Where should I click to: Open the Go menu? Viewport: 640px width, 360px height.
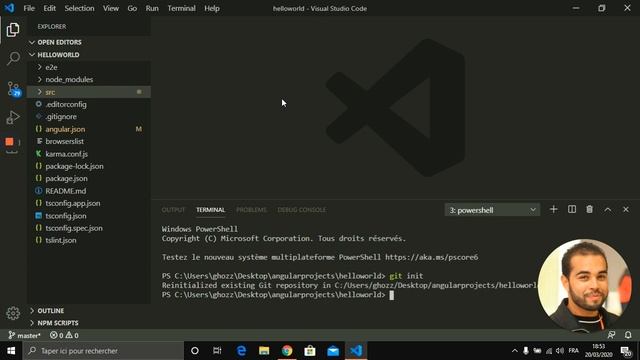(132, 8)
